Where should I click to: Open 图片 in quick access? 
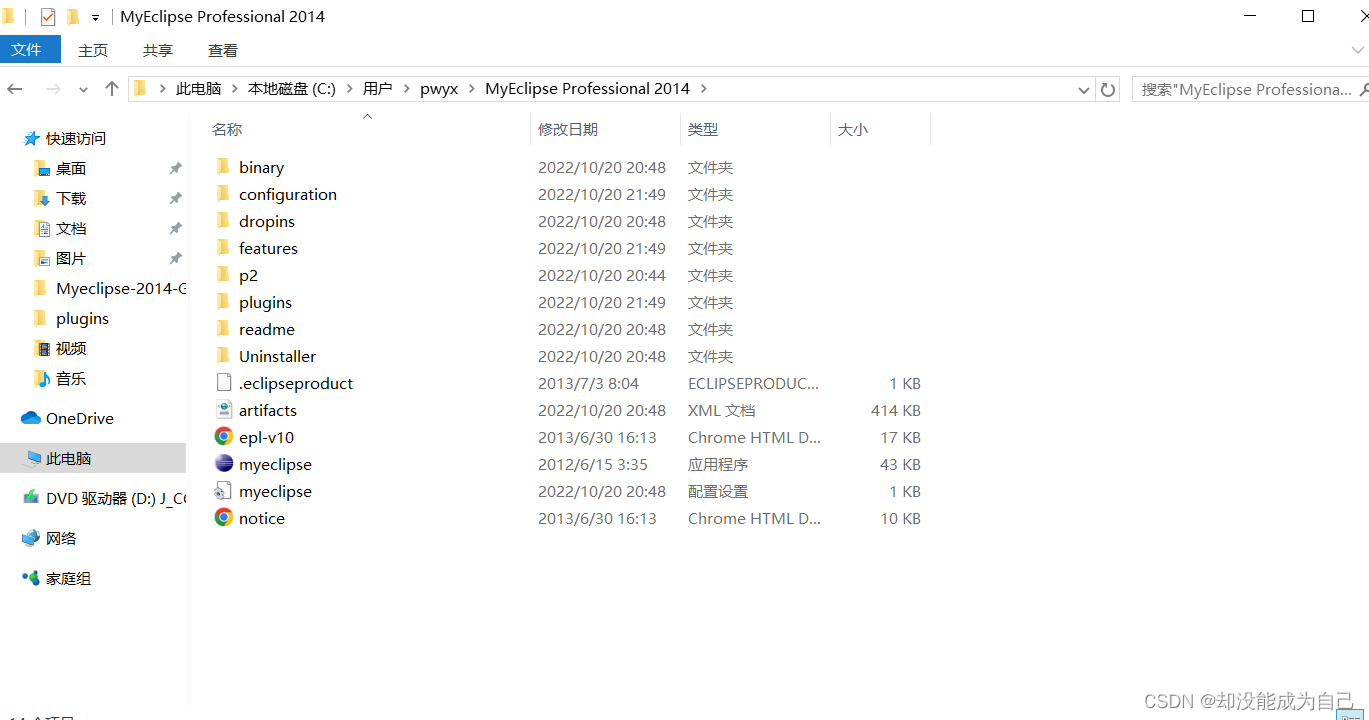coord(71,258)
